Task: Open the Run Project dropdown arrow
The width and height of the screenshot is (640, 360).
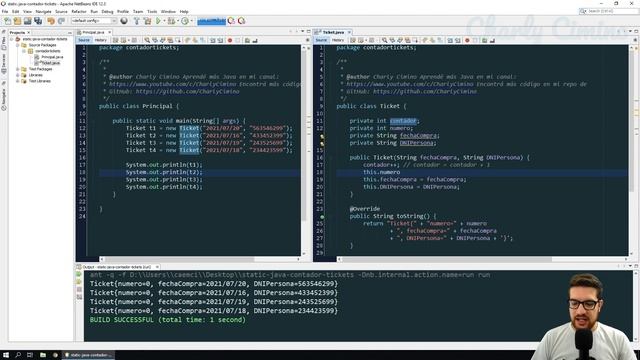Action: (164, 21)
